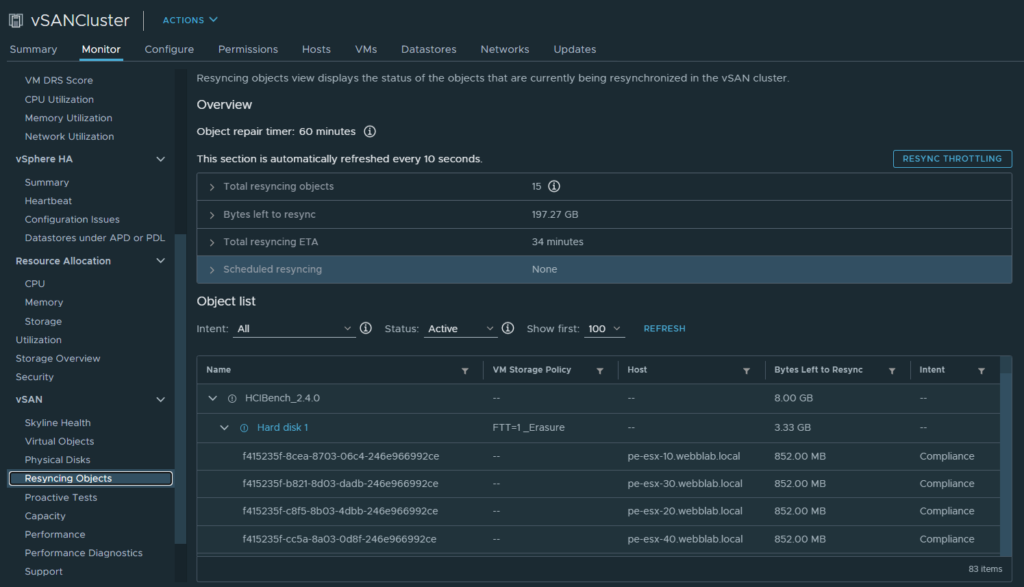
Task: Click the RESYNC THROTTLING button
Action: tap(952, 159)
